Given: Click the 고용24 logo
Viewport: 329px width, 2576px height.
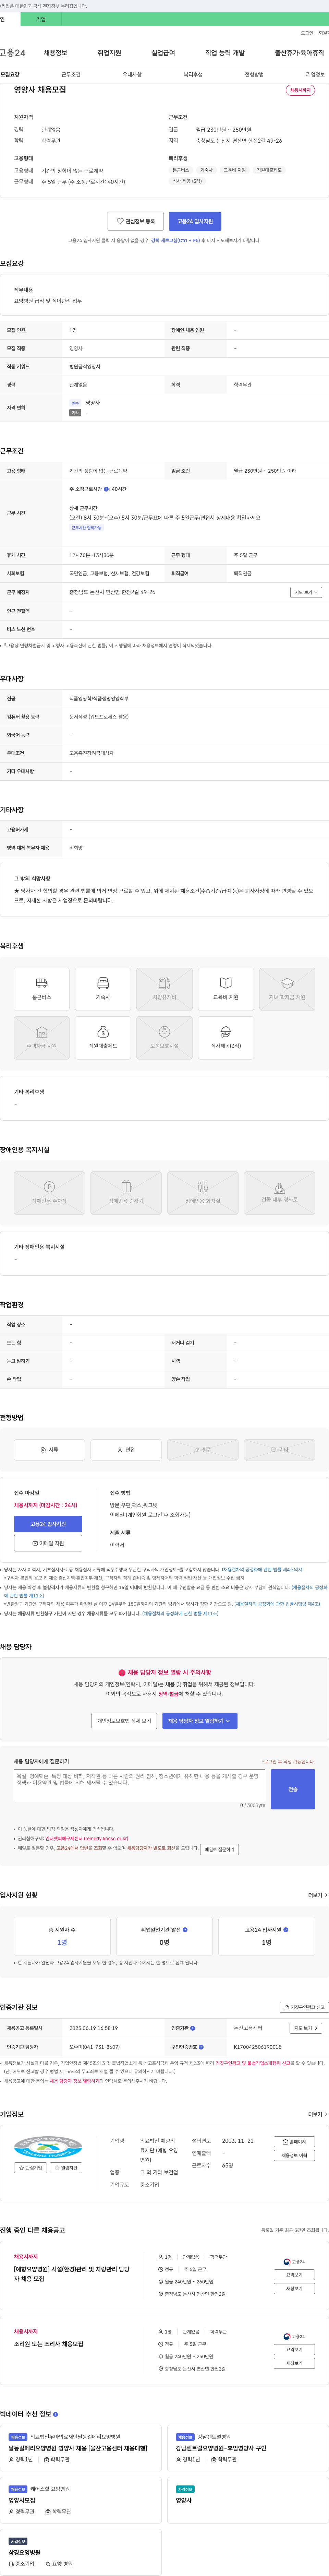Looking at the screenshot, I should pyautogui.click(x=13, y=53).
